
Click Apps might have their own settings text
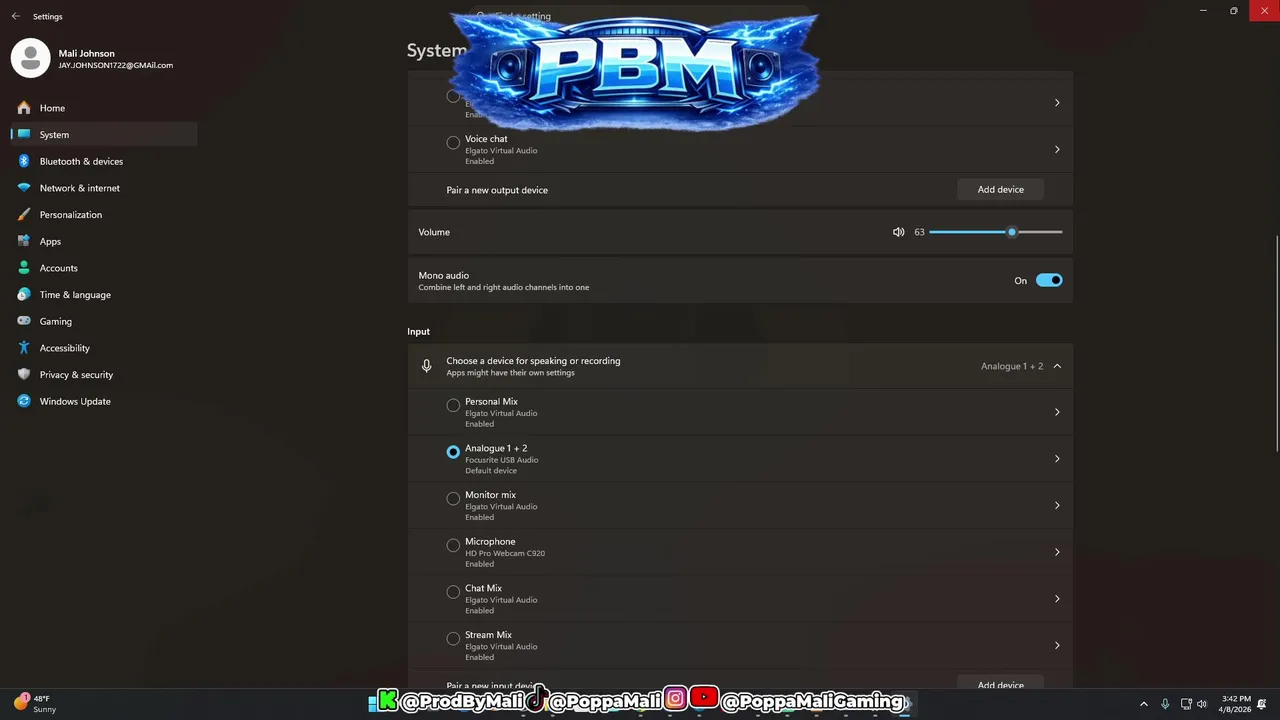pos(510,373)
